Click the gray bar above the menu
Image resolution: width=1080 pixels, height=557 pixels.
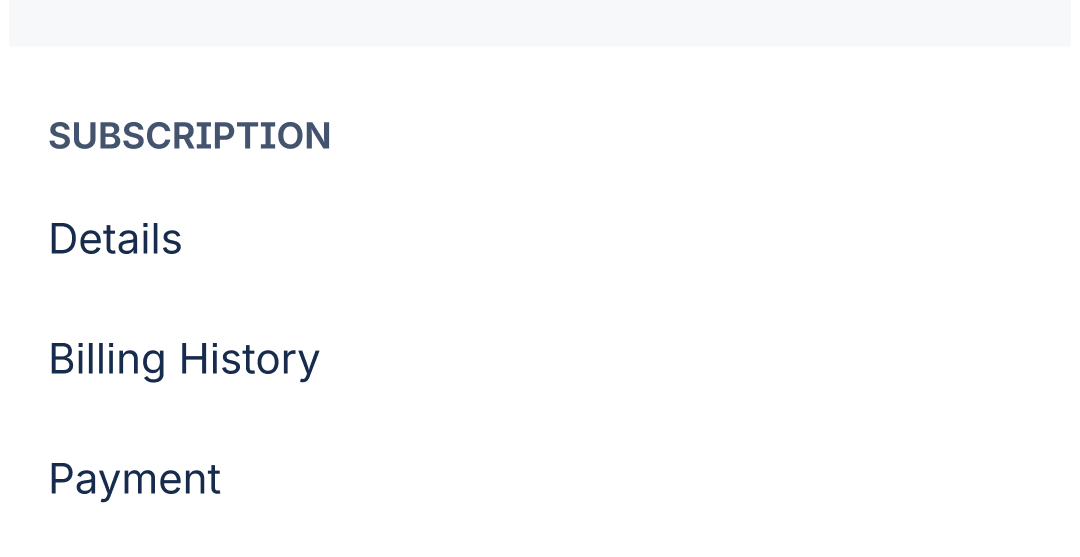540,22
